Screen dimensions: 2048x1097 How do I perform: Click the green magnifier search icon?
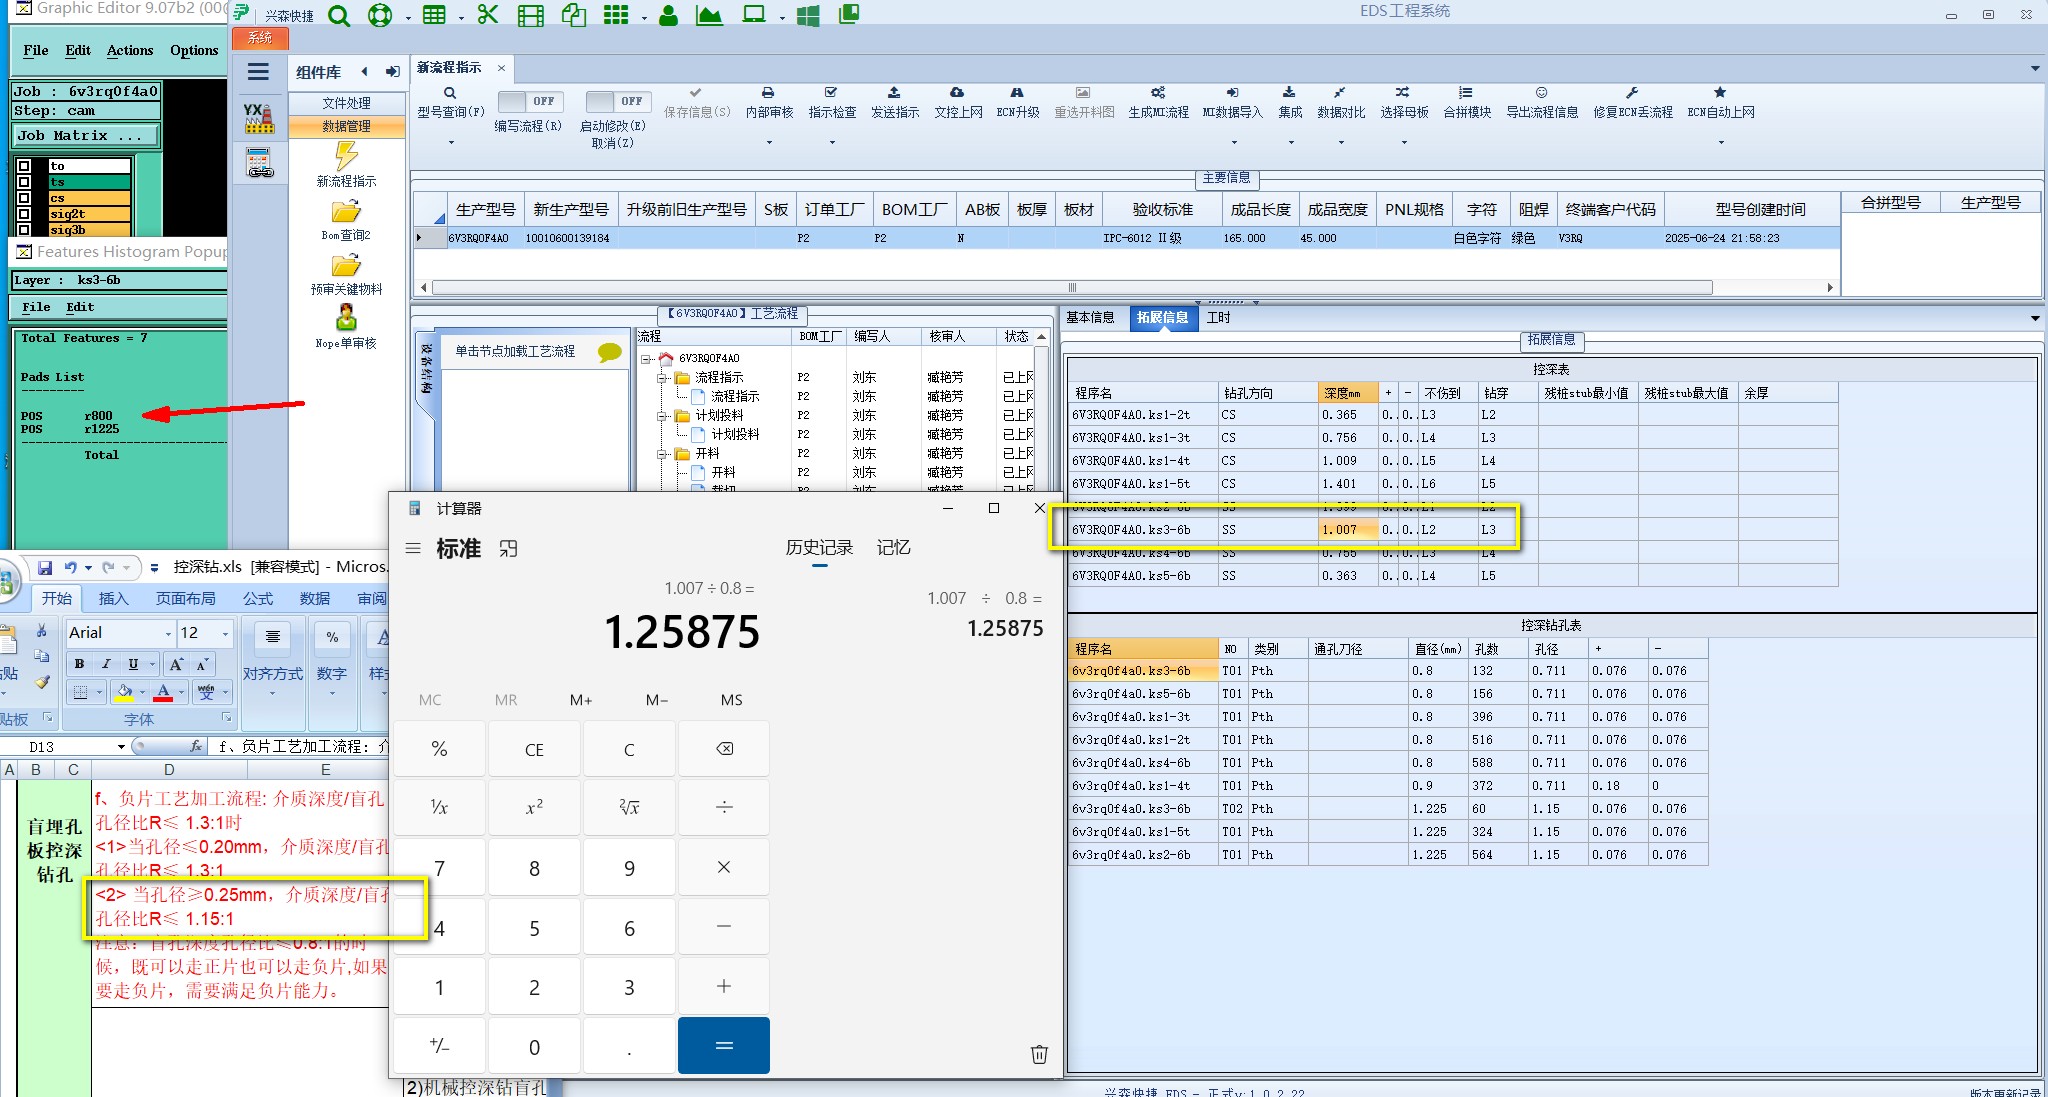340,15
